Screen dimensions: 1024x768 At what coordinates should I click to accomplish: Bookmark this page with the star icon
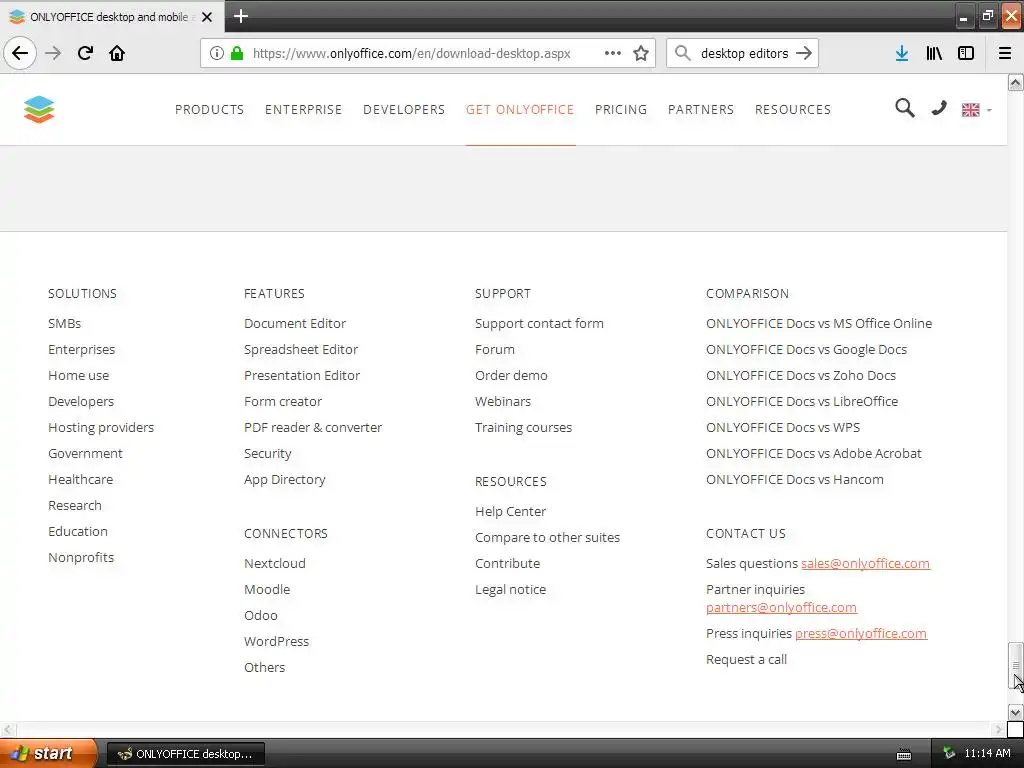pos(641,53)
